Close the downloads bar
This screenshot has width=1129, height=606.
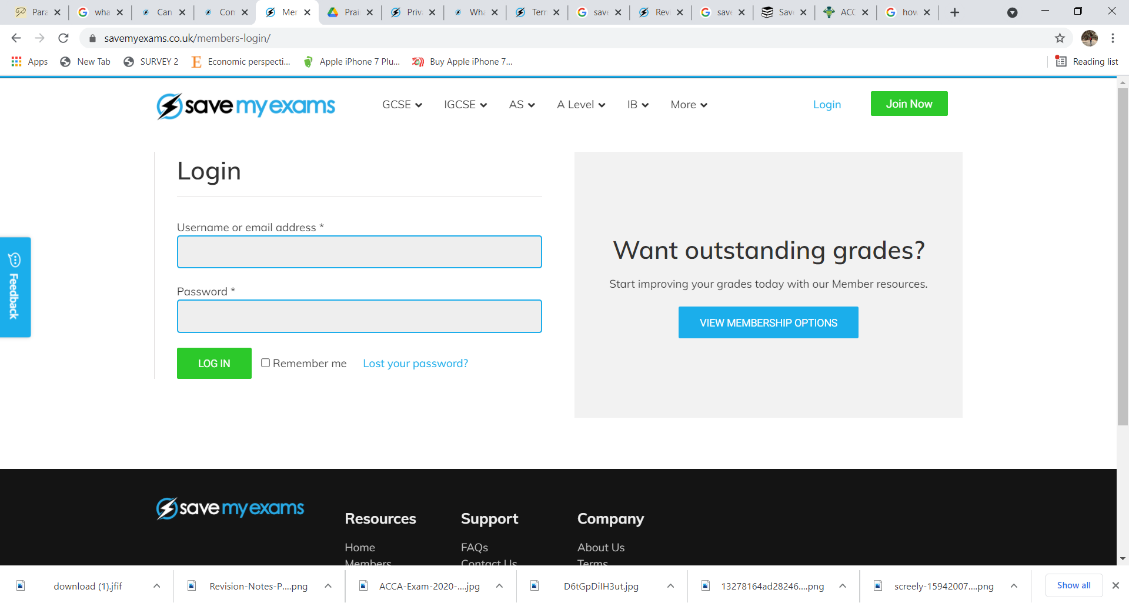(1115, 586)
